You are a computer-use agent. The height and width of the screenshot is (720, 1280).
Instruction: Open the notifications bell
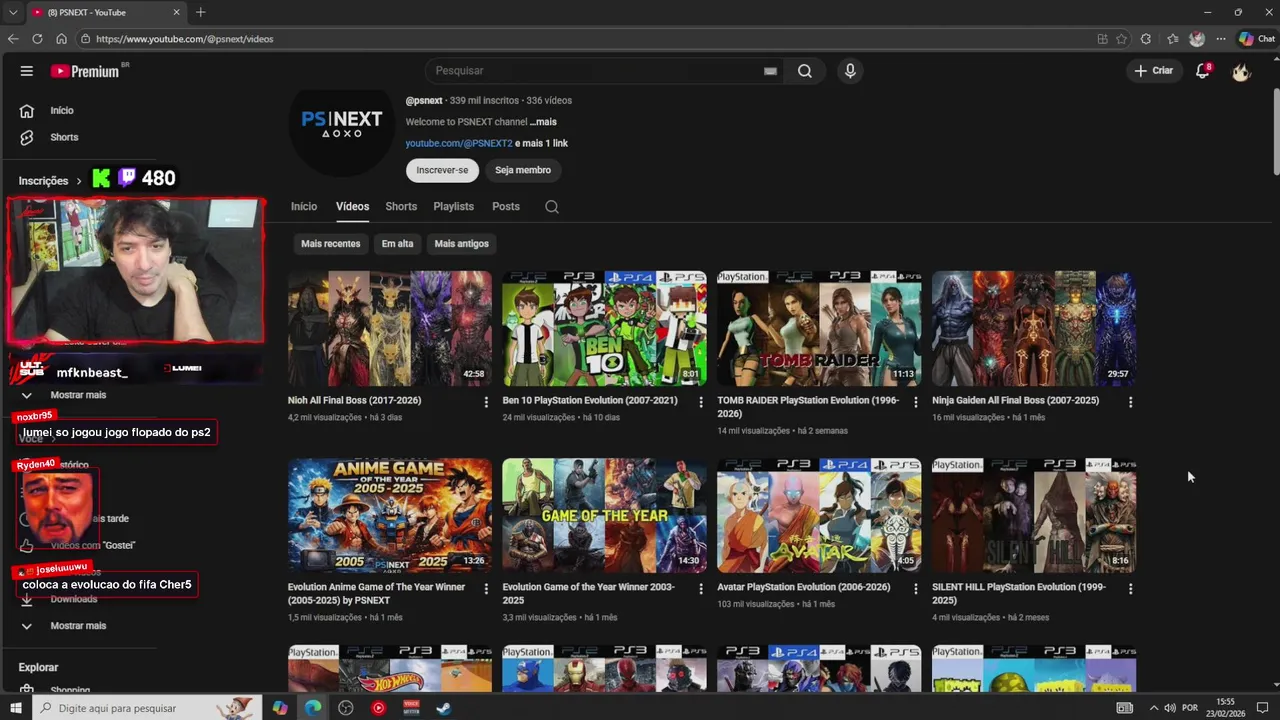1203,71
